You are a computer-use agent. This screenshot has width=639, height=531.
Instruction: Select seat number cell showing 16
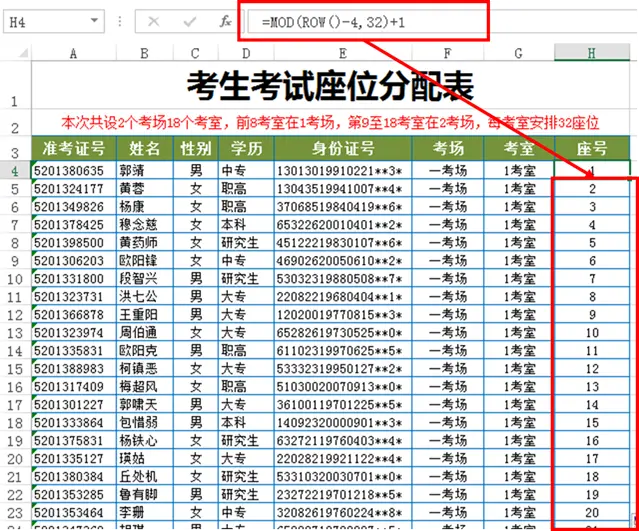click(x=592, y=441)
